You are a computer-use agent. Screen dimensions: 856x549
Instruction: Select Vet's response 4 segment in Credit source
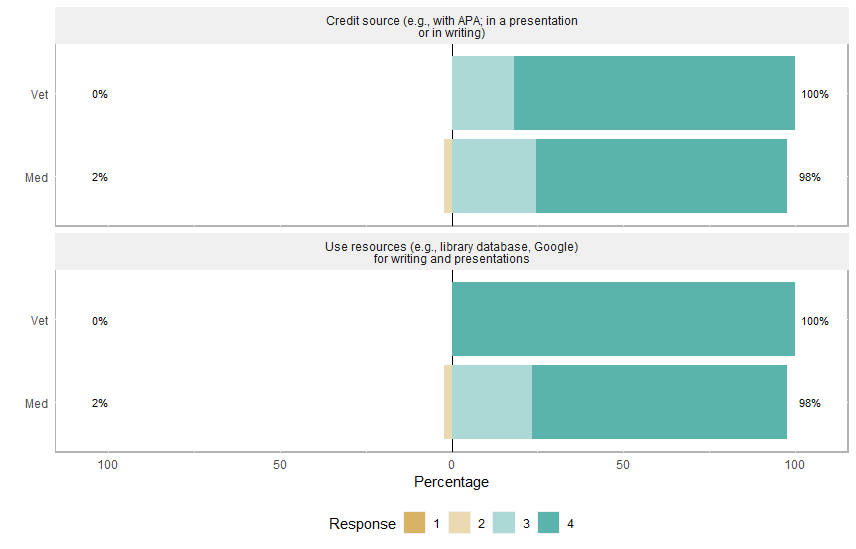(654, 93)
